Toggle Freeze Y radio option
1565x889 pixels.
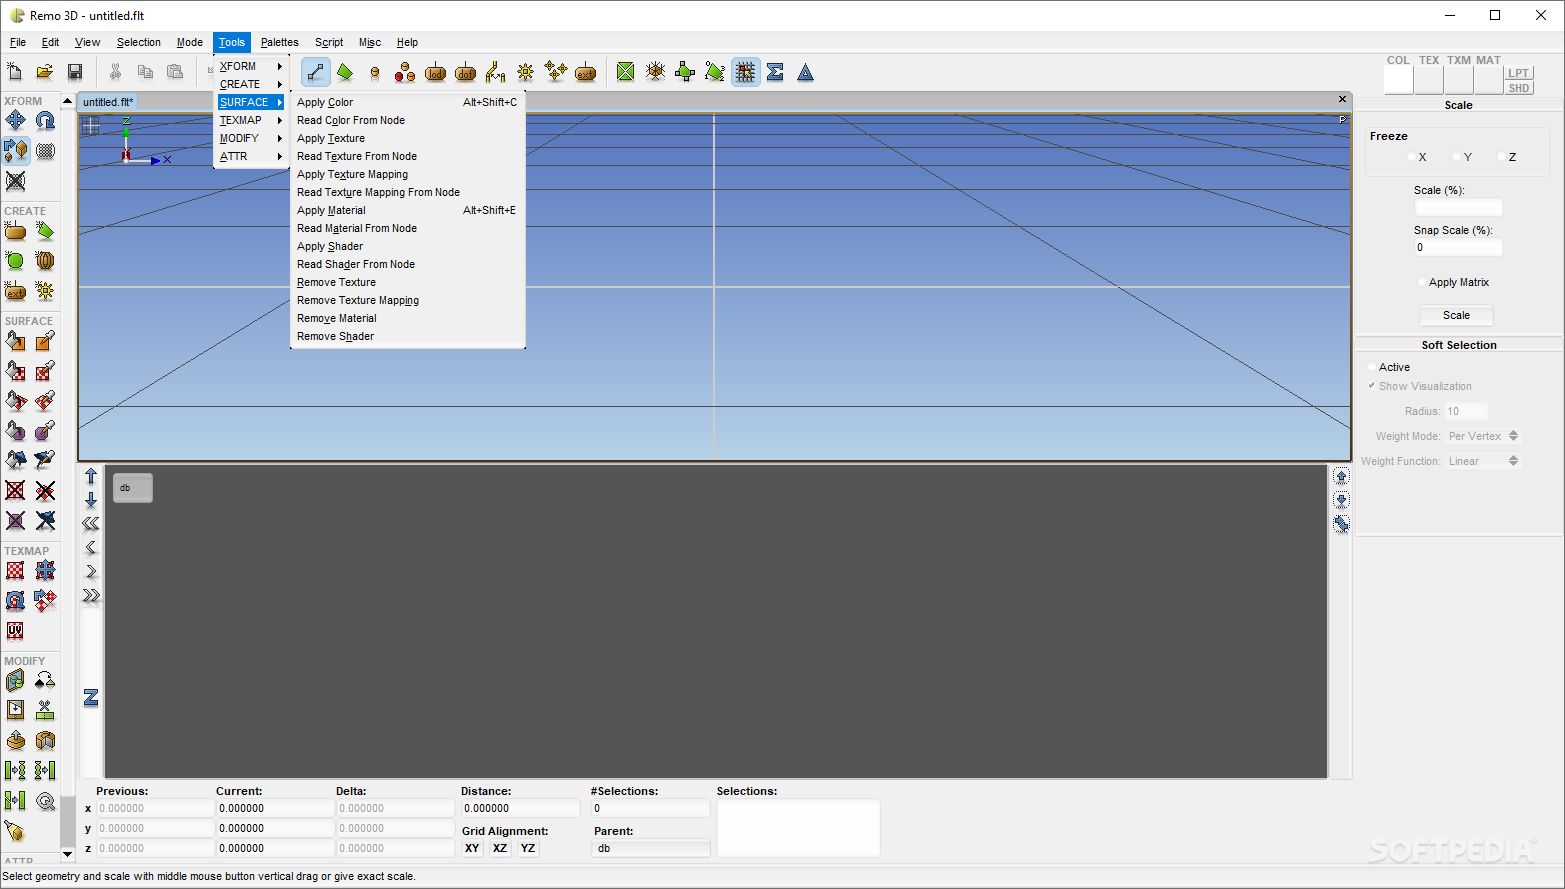pos(1457,157)
